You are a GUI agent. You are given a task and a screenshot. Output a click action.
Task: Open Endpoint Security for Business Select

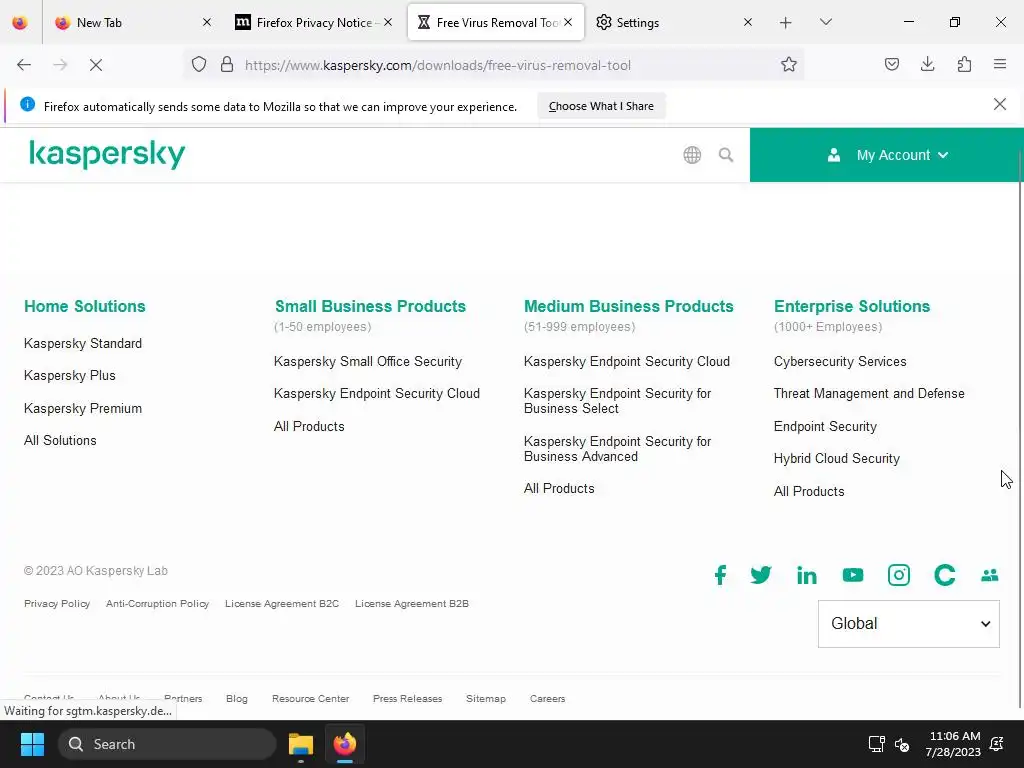click(x=617, y=401)
